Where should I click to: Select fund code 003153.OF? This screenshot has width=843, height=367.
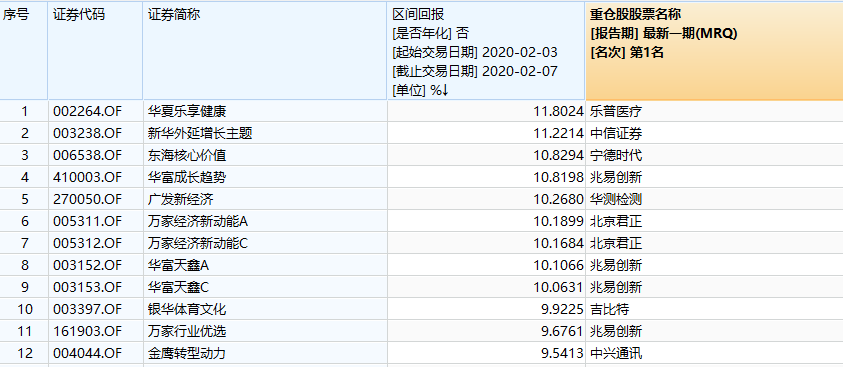coord(88,287)
